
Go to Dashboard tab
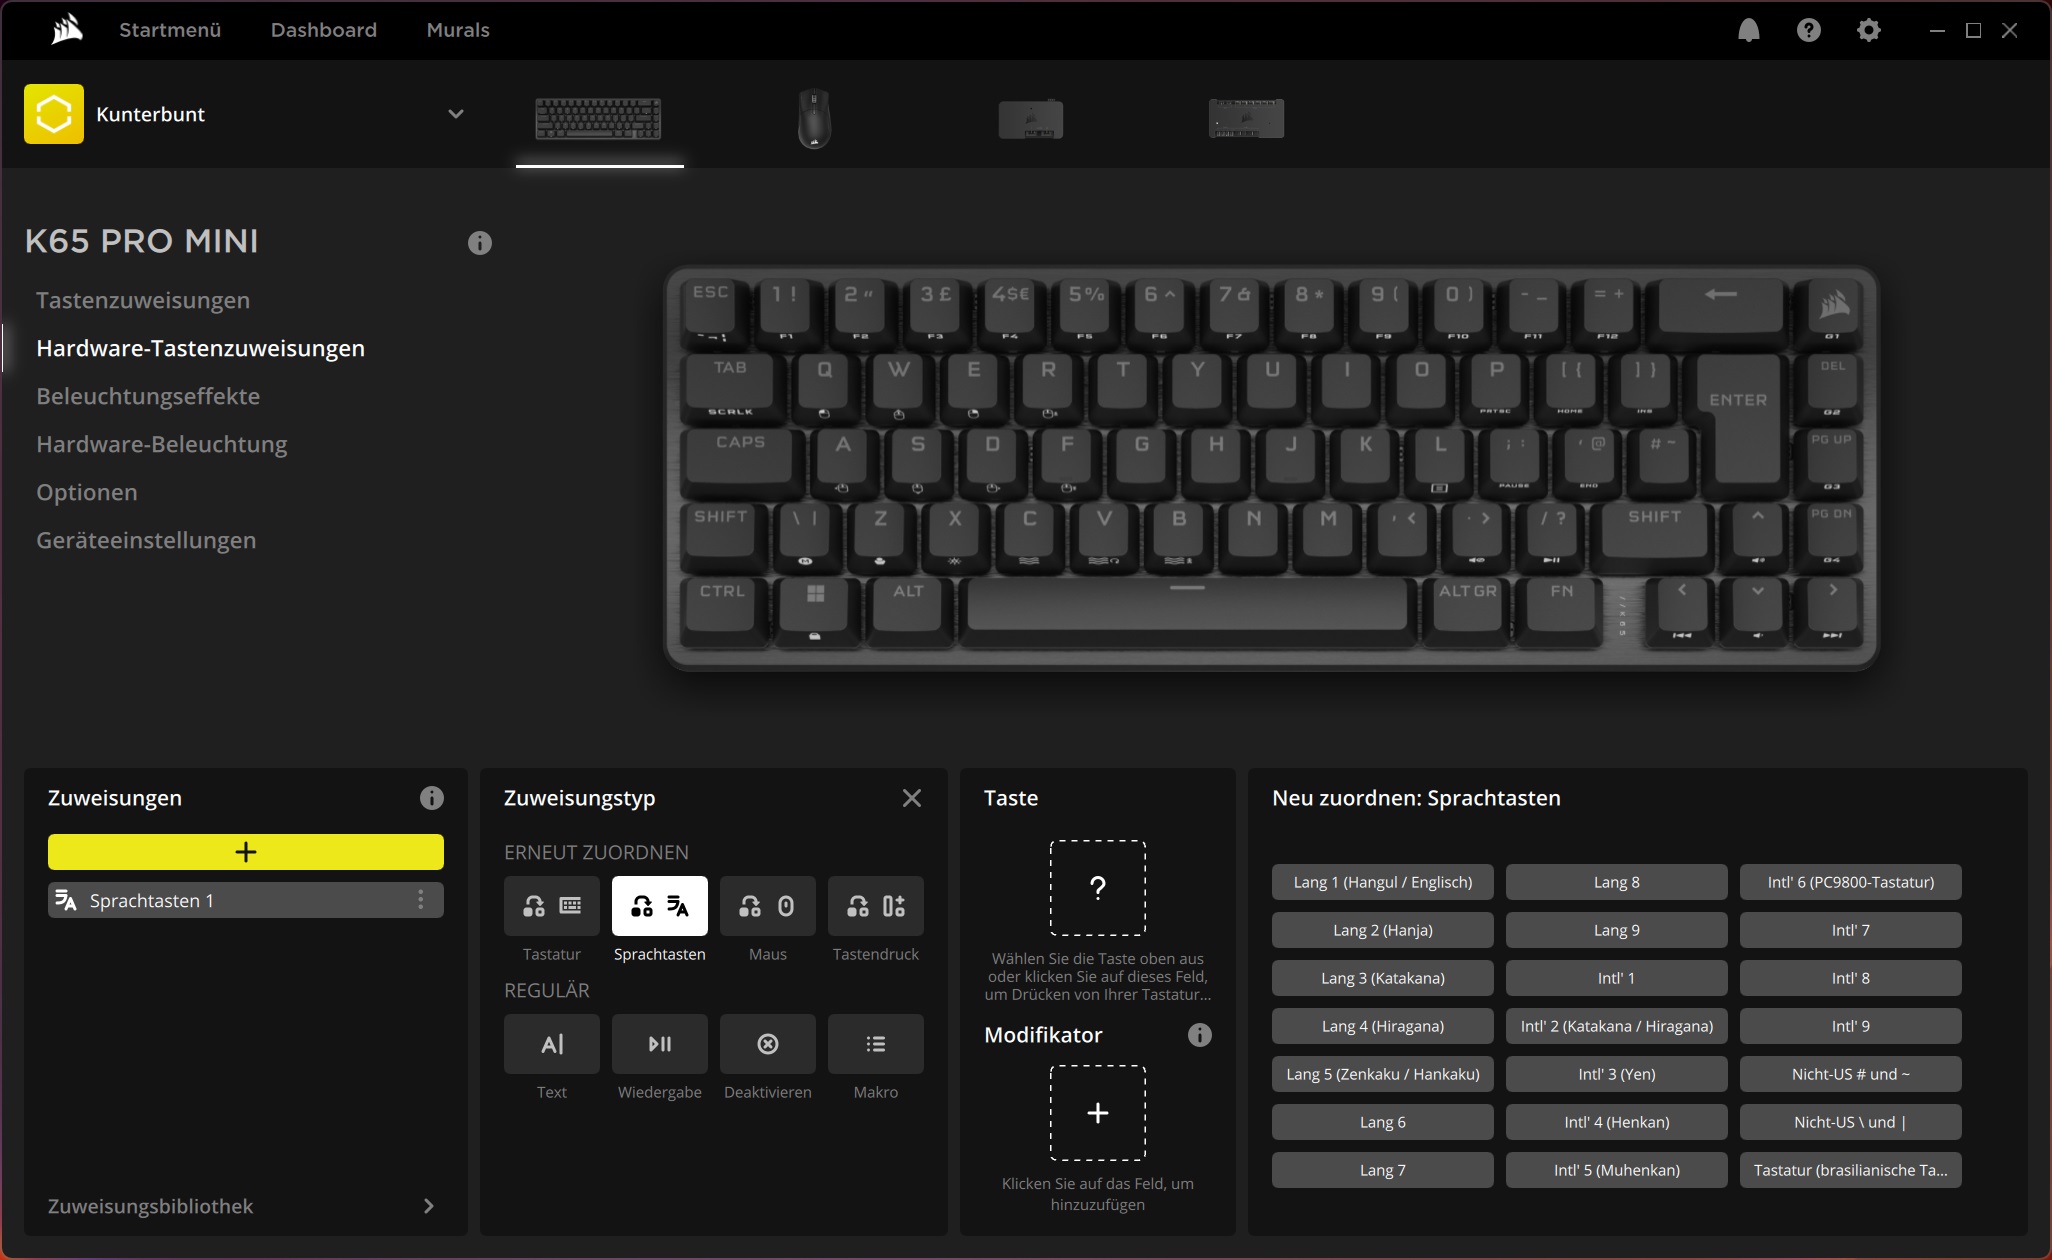pyautogui.click(x=324, y=30)
